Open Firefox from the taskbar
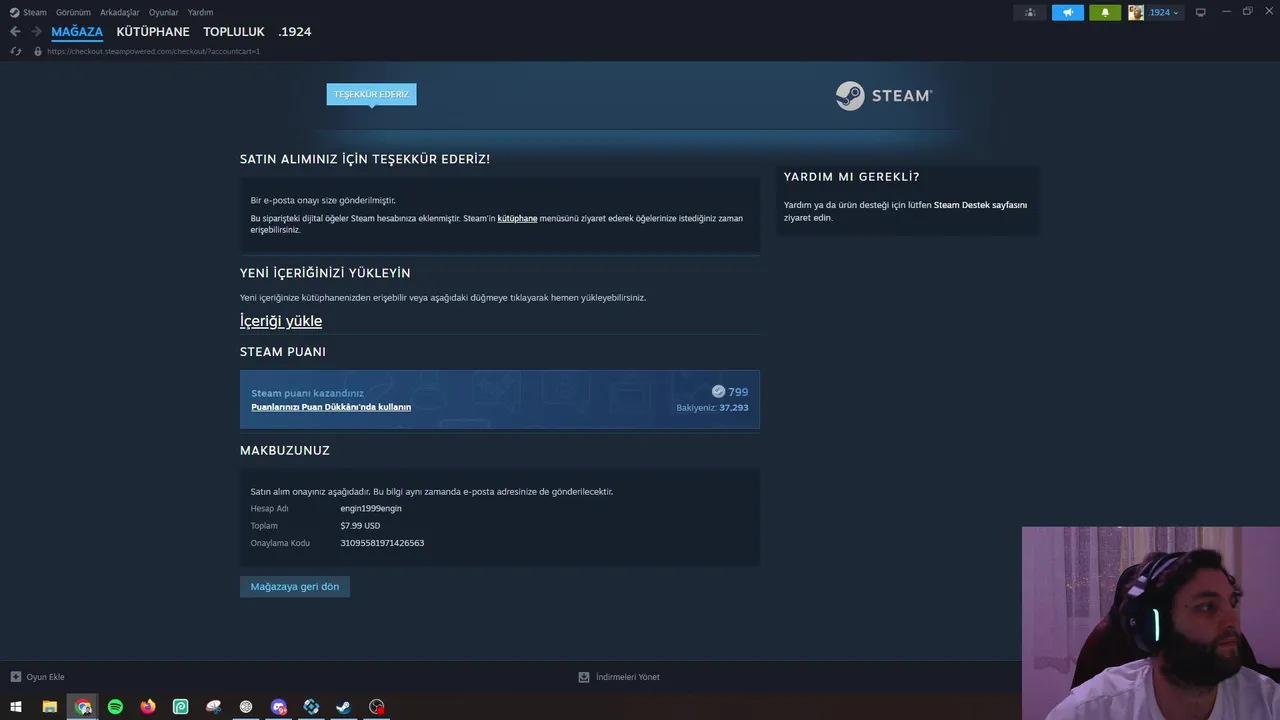Image resolution: width=1280 pixels, height=720 pixels. (148, 707)
